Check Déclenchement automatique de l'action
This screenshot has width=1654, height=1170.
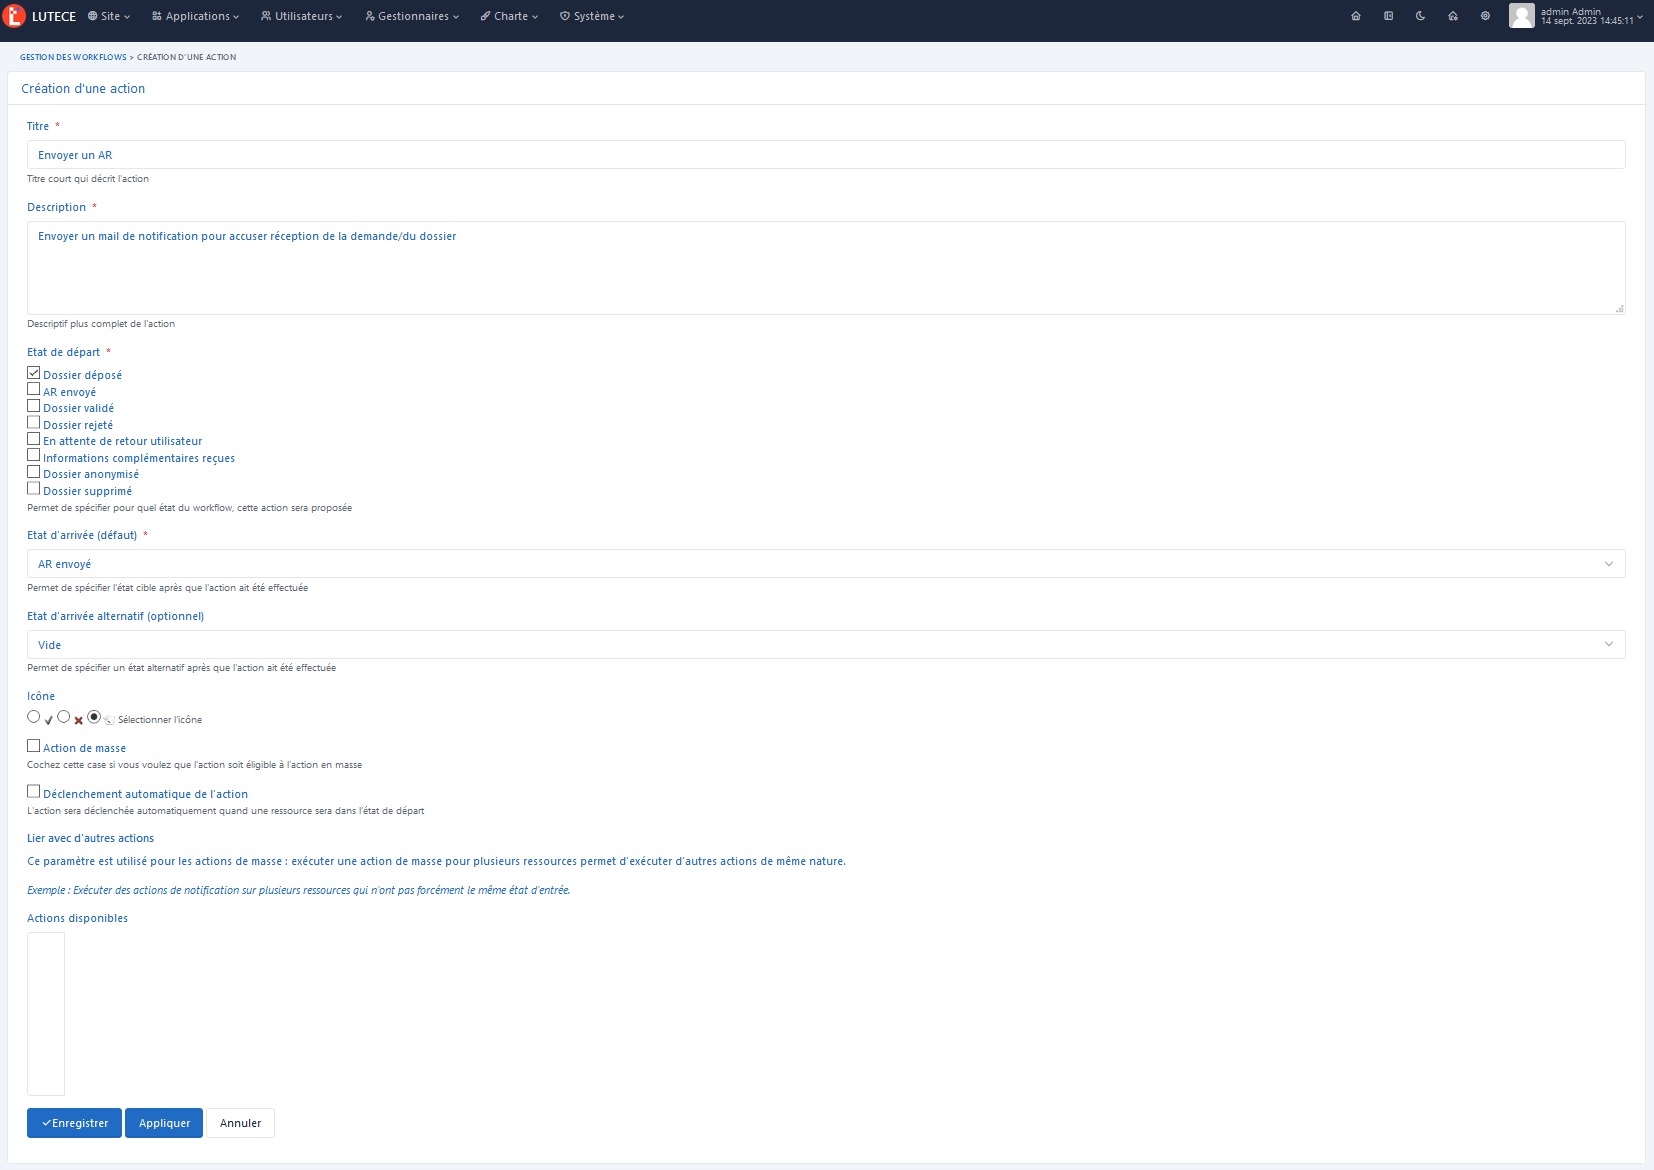click(x=32, y=791)
